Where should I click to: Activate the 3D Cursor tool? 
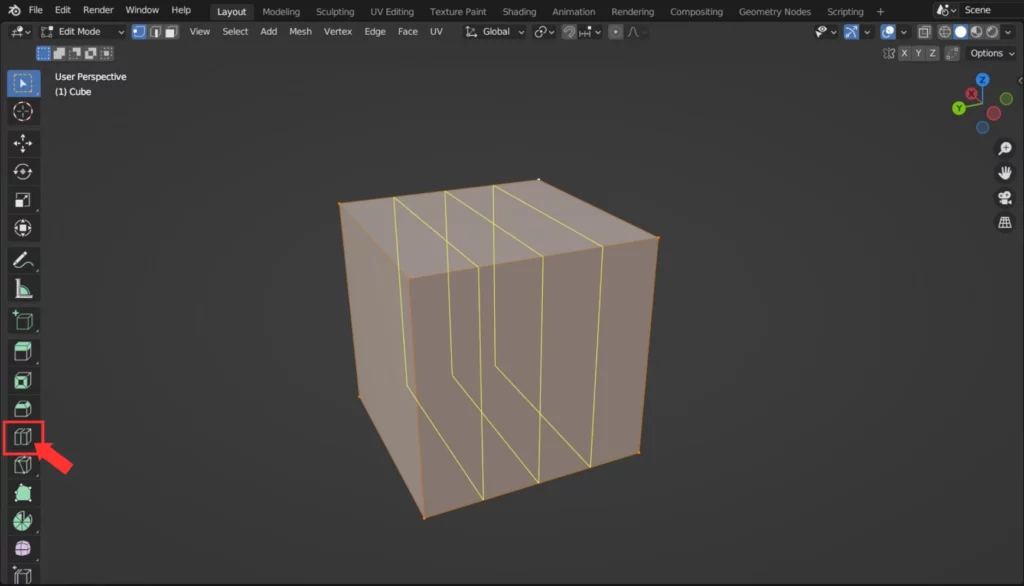point(23,112)
